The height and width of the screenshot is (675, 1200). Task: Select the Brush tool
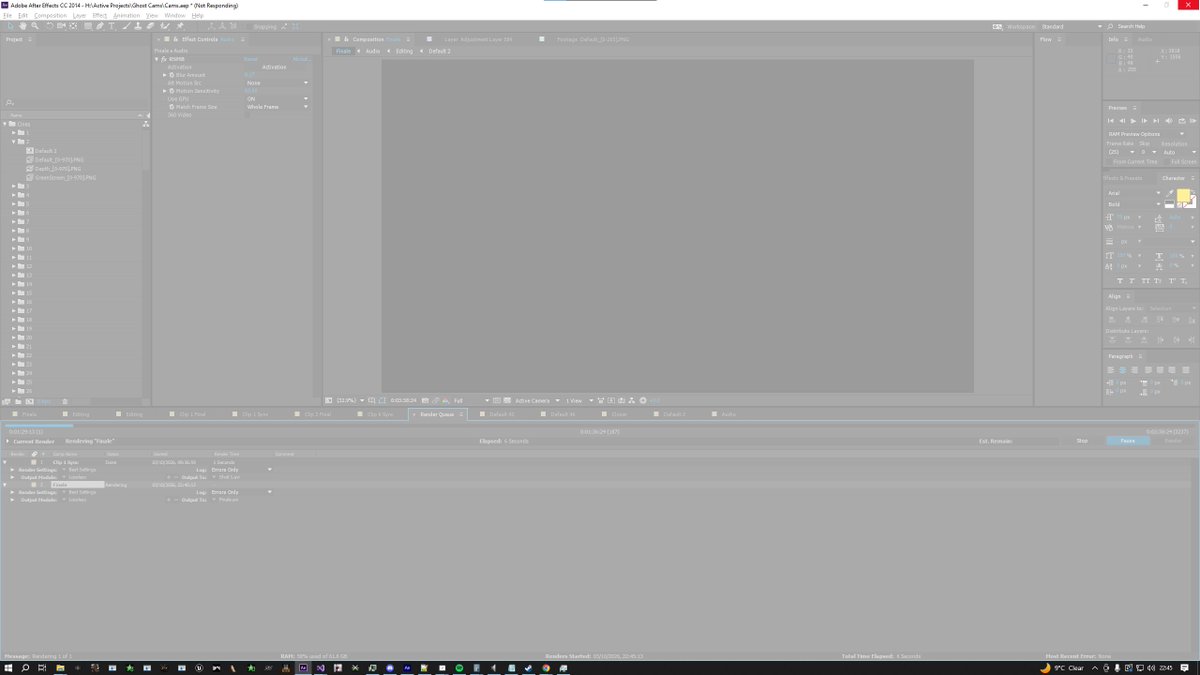[x=125, y=26]
